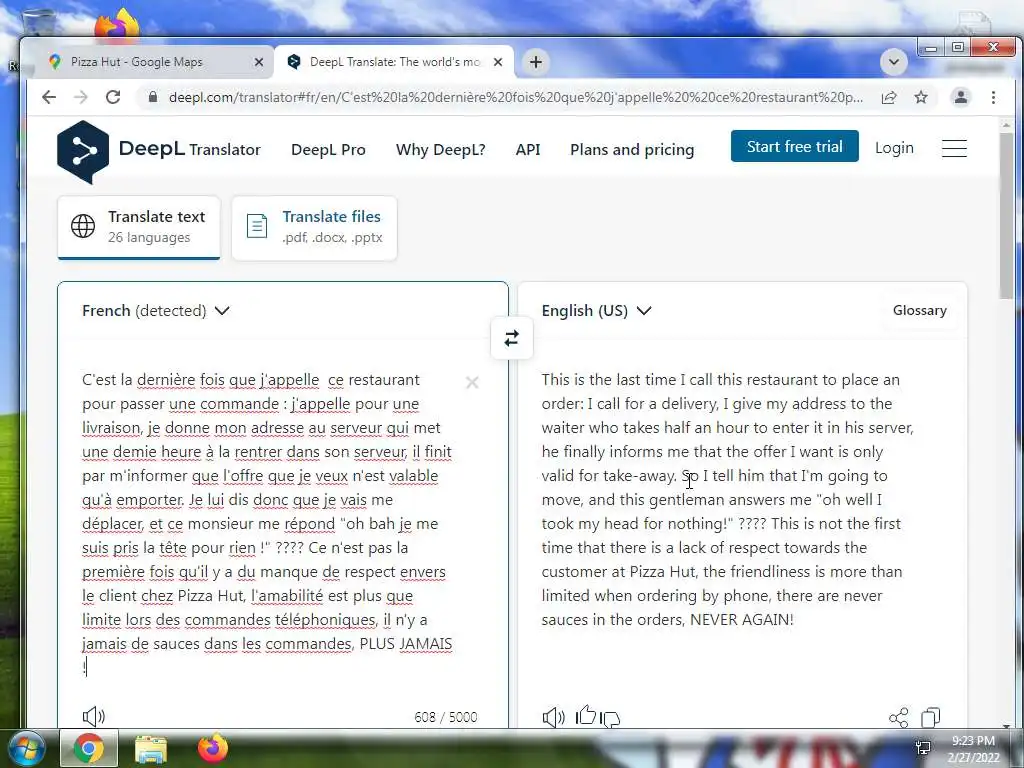The height and width of the screenshot is (768, 1024).
Task: Click the English translation text
Action: tap(727, 500)
